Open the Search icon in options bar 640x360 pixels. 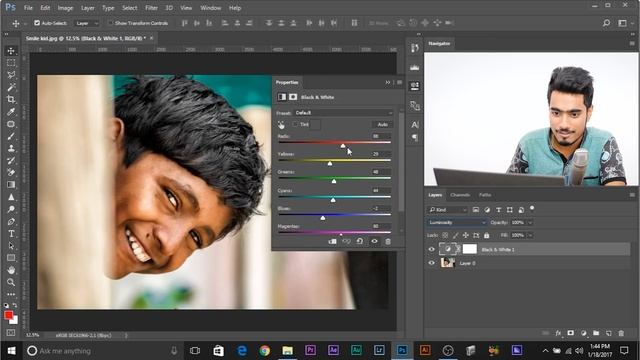[607, 23]
